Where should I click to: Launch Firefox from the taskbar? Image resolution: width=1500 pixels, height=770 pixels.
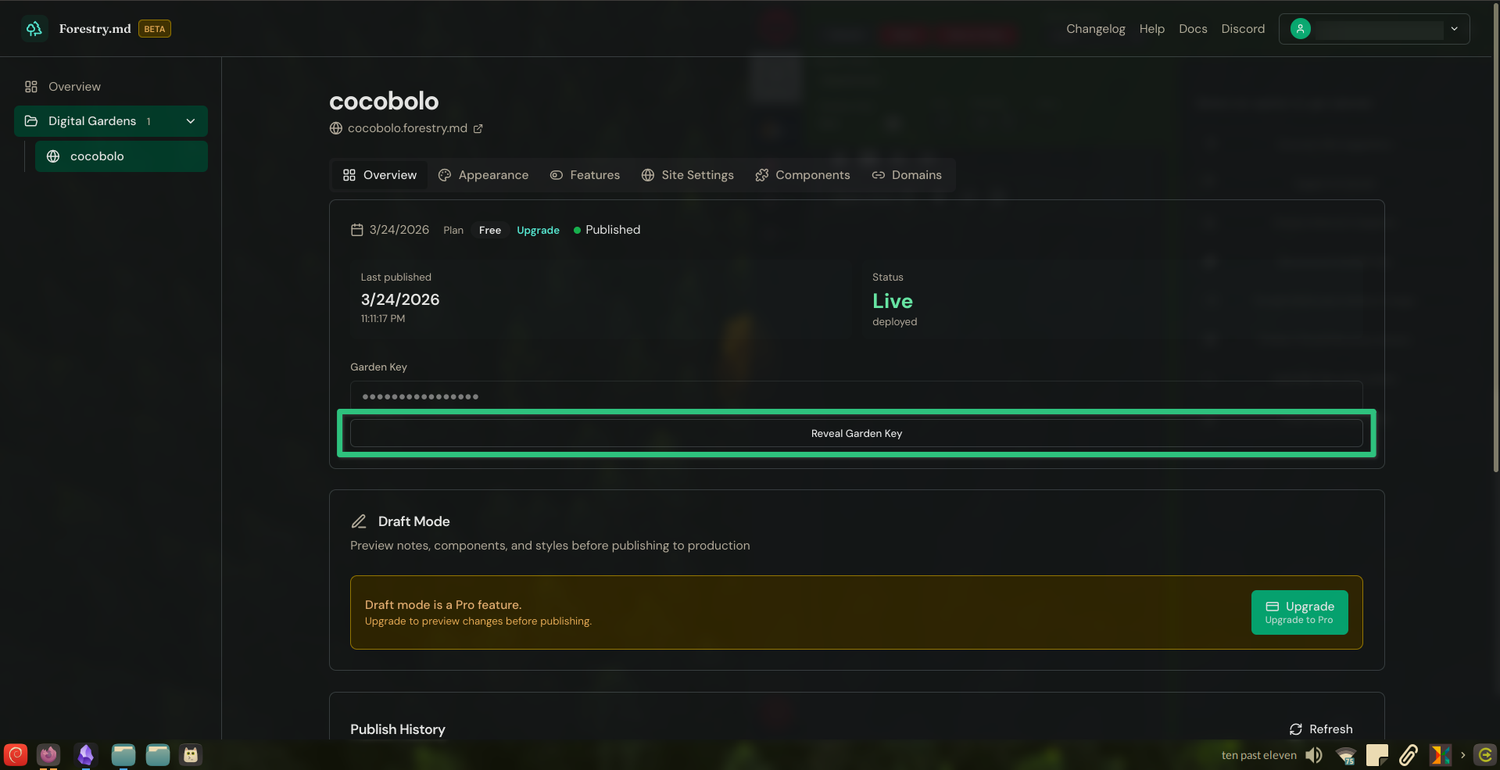pyautogui.click(x=48, y=755)
